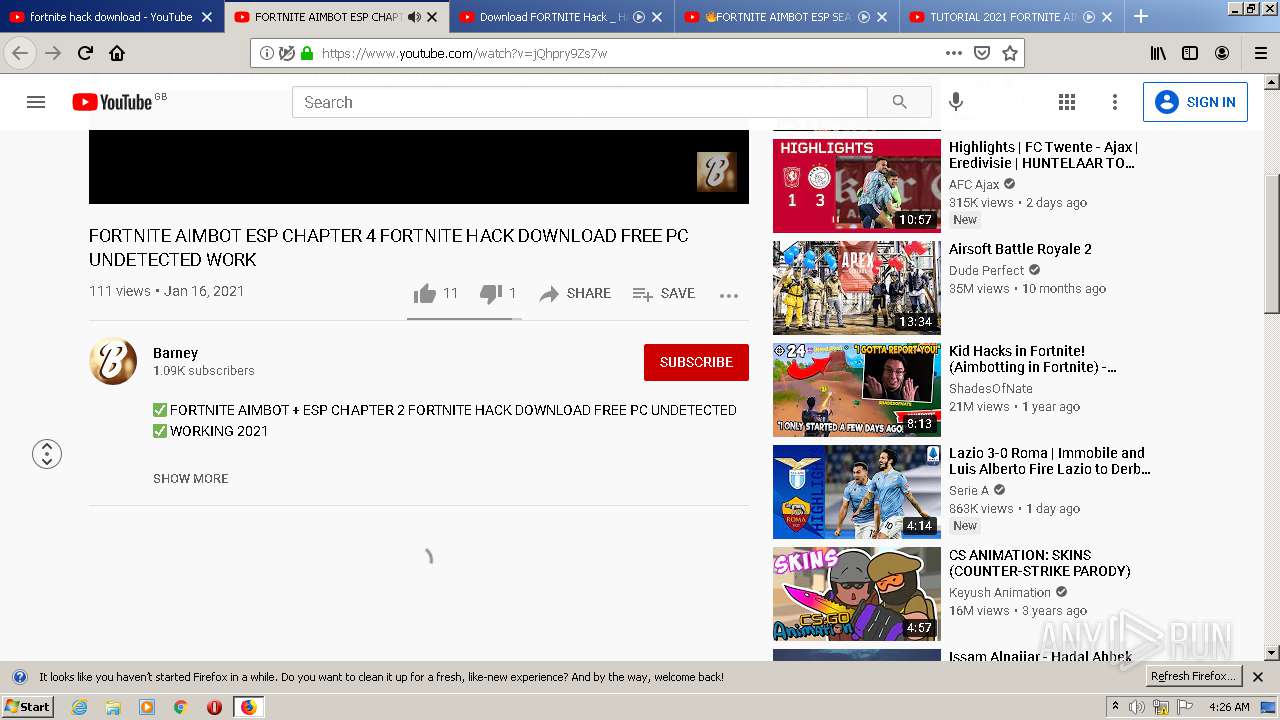Toggle media playback on Download FORTNITE Hack tab
The image size is (1280, 720).
pyautogui.click(x=639, y=17)
